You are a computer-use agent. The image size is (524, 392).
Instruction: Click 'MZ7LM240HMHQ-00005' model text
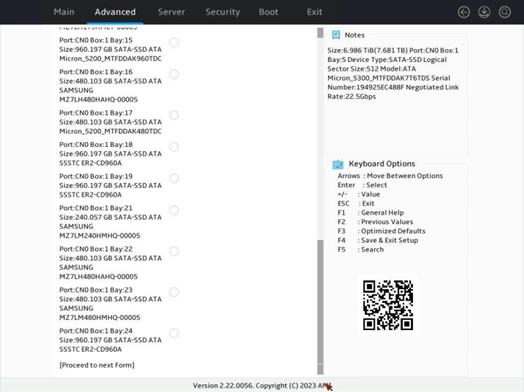click(100, 236)
